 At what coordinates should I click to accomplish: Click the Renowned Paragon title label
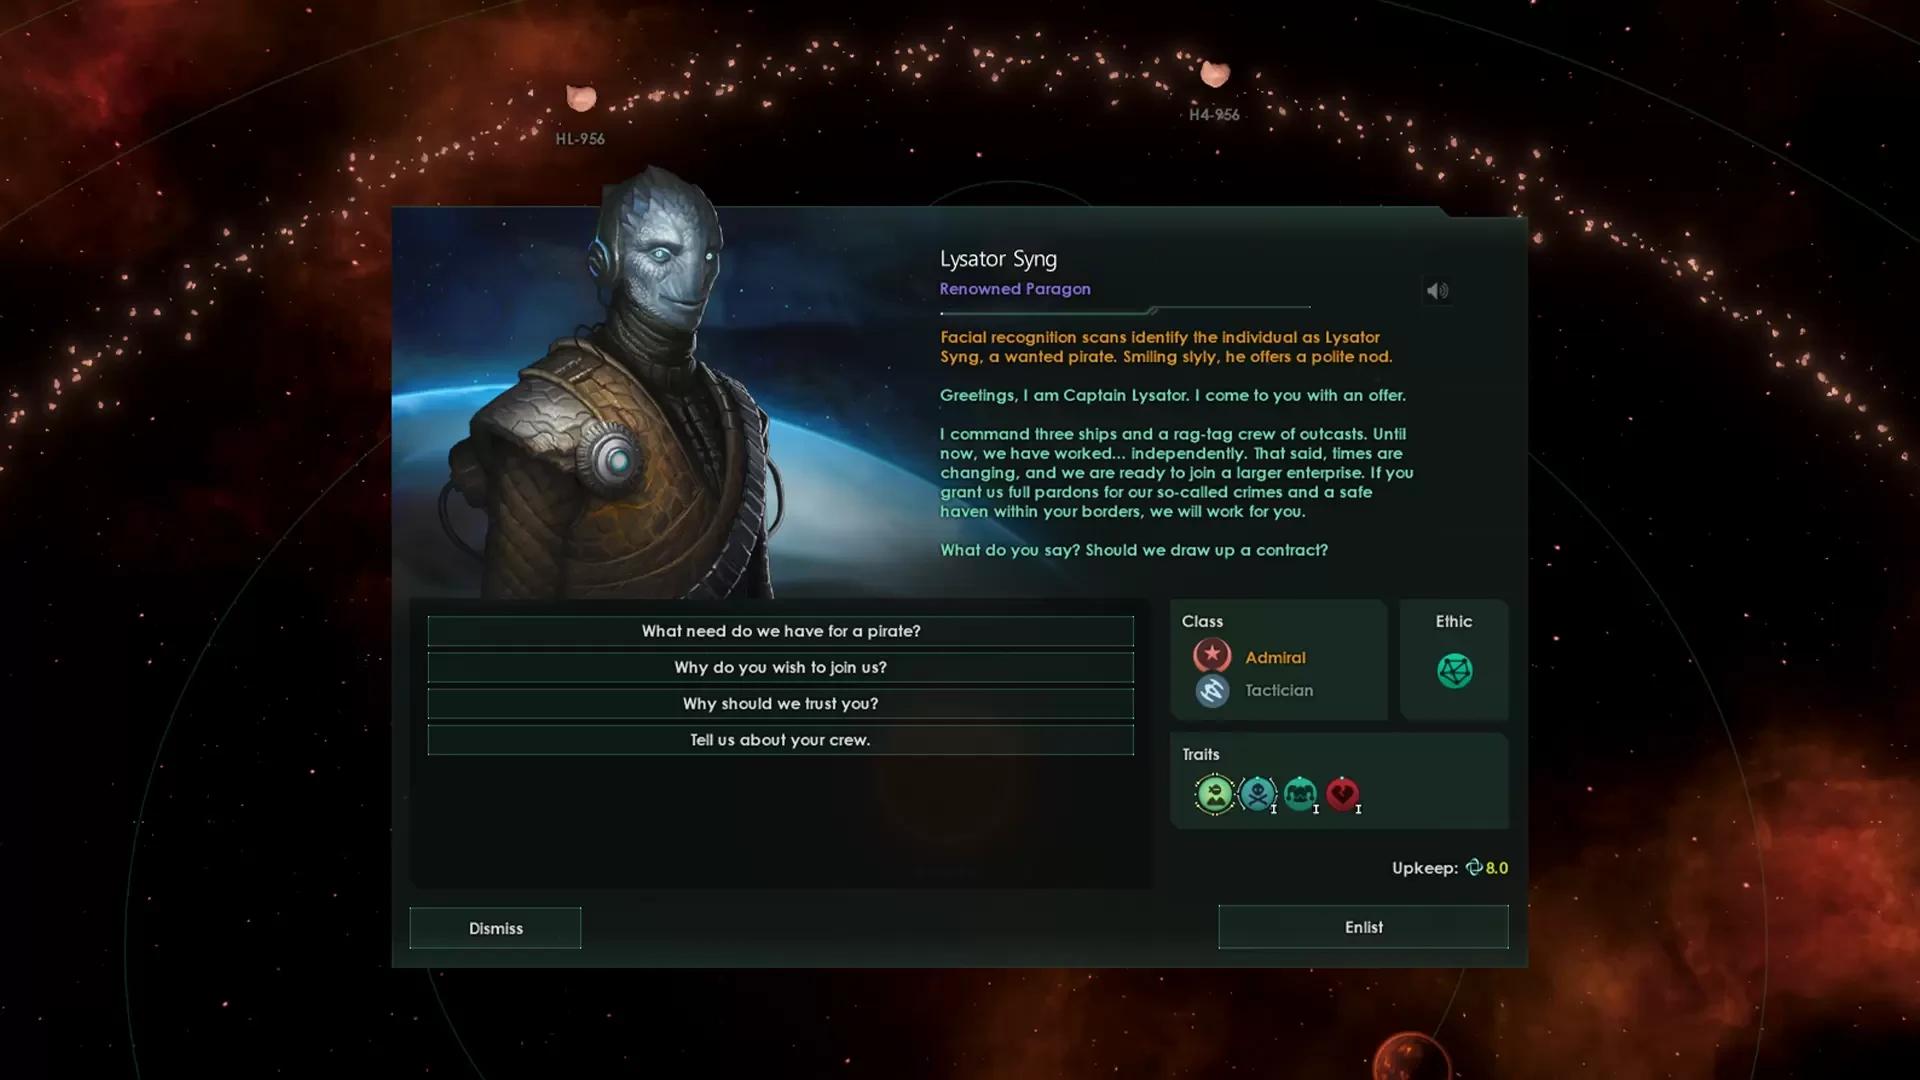point(1014,287)
